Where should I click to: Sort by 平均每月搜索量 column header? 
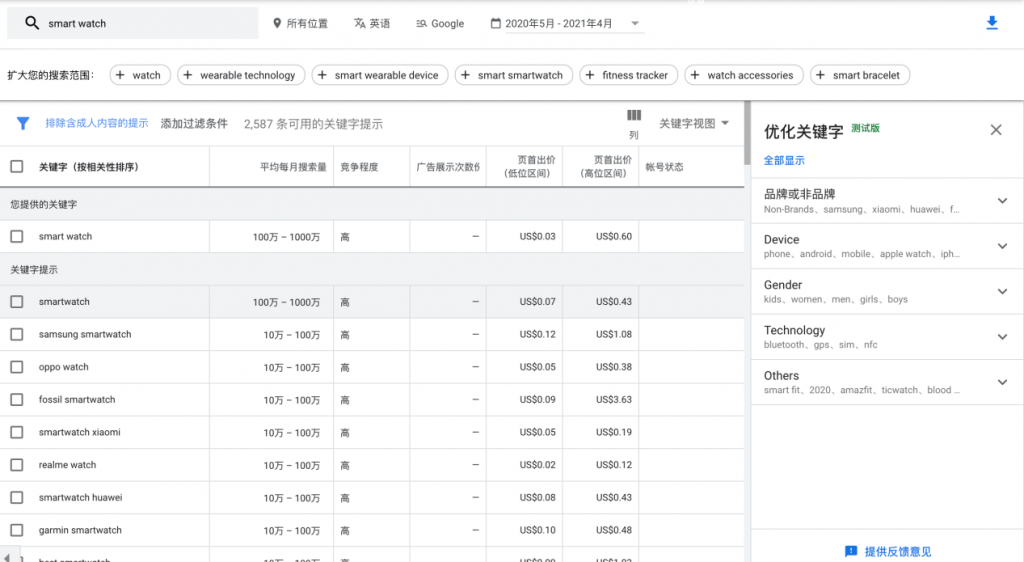click(293, 167)
